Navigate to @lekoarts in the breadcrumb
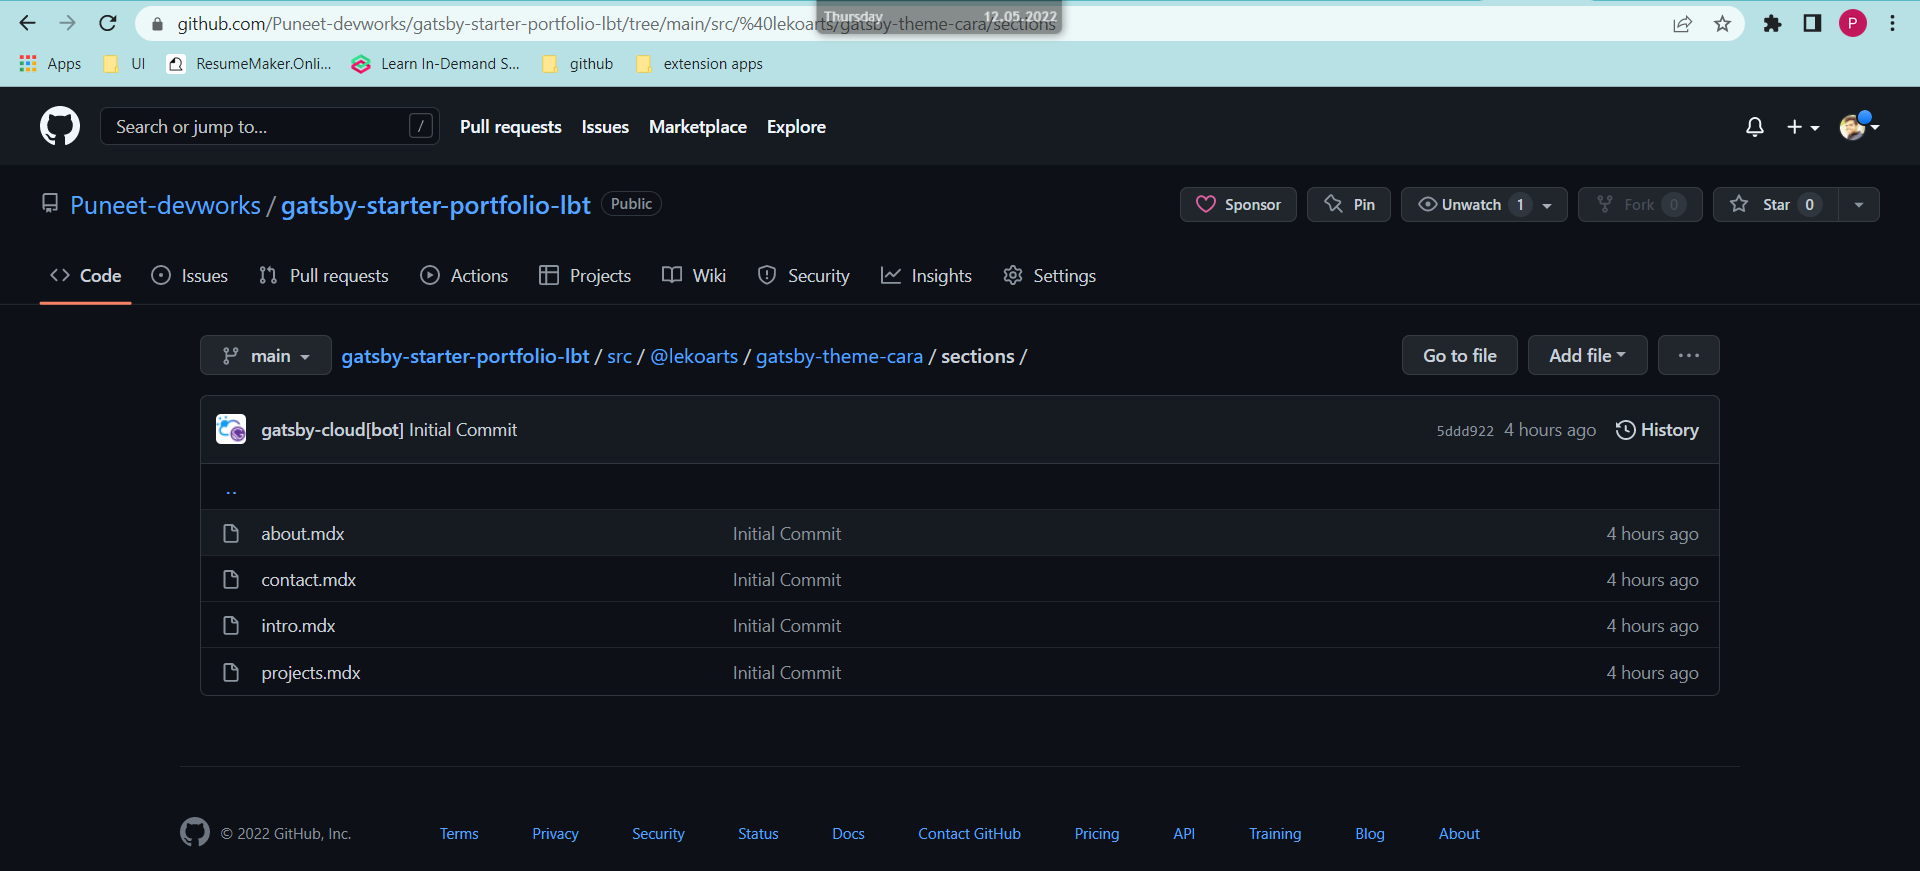Screen dimensions: 1920x871 point(694,356)
